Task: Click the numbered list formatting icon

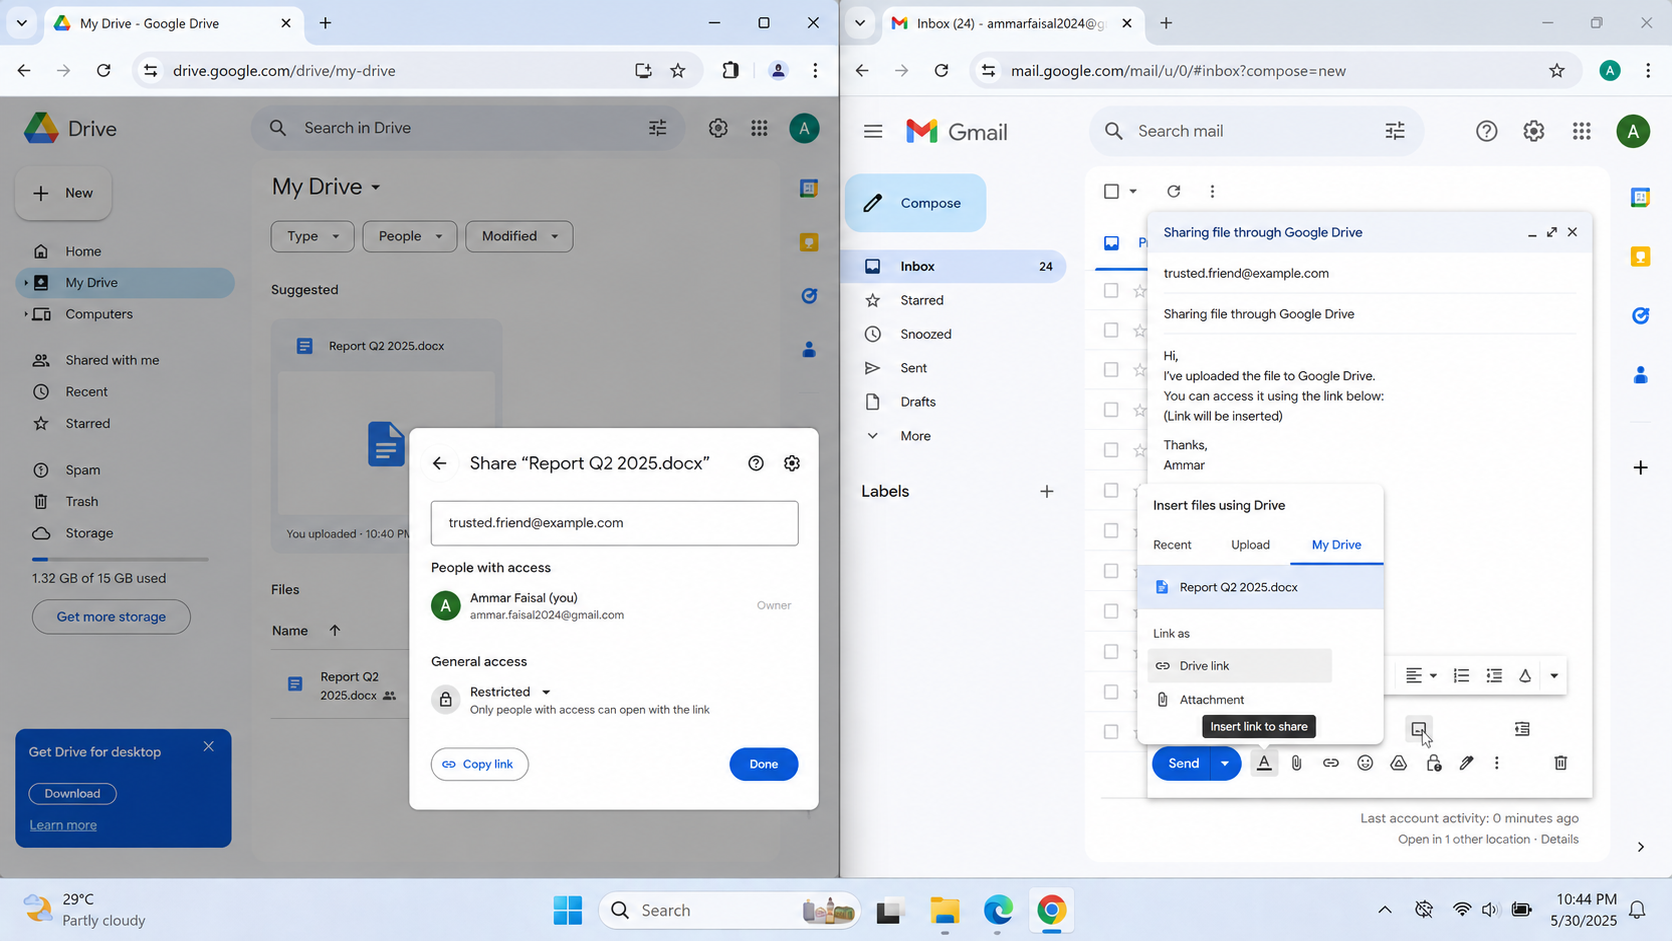Action: click(x=1461, y=676)
